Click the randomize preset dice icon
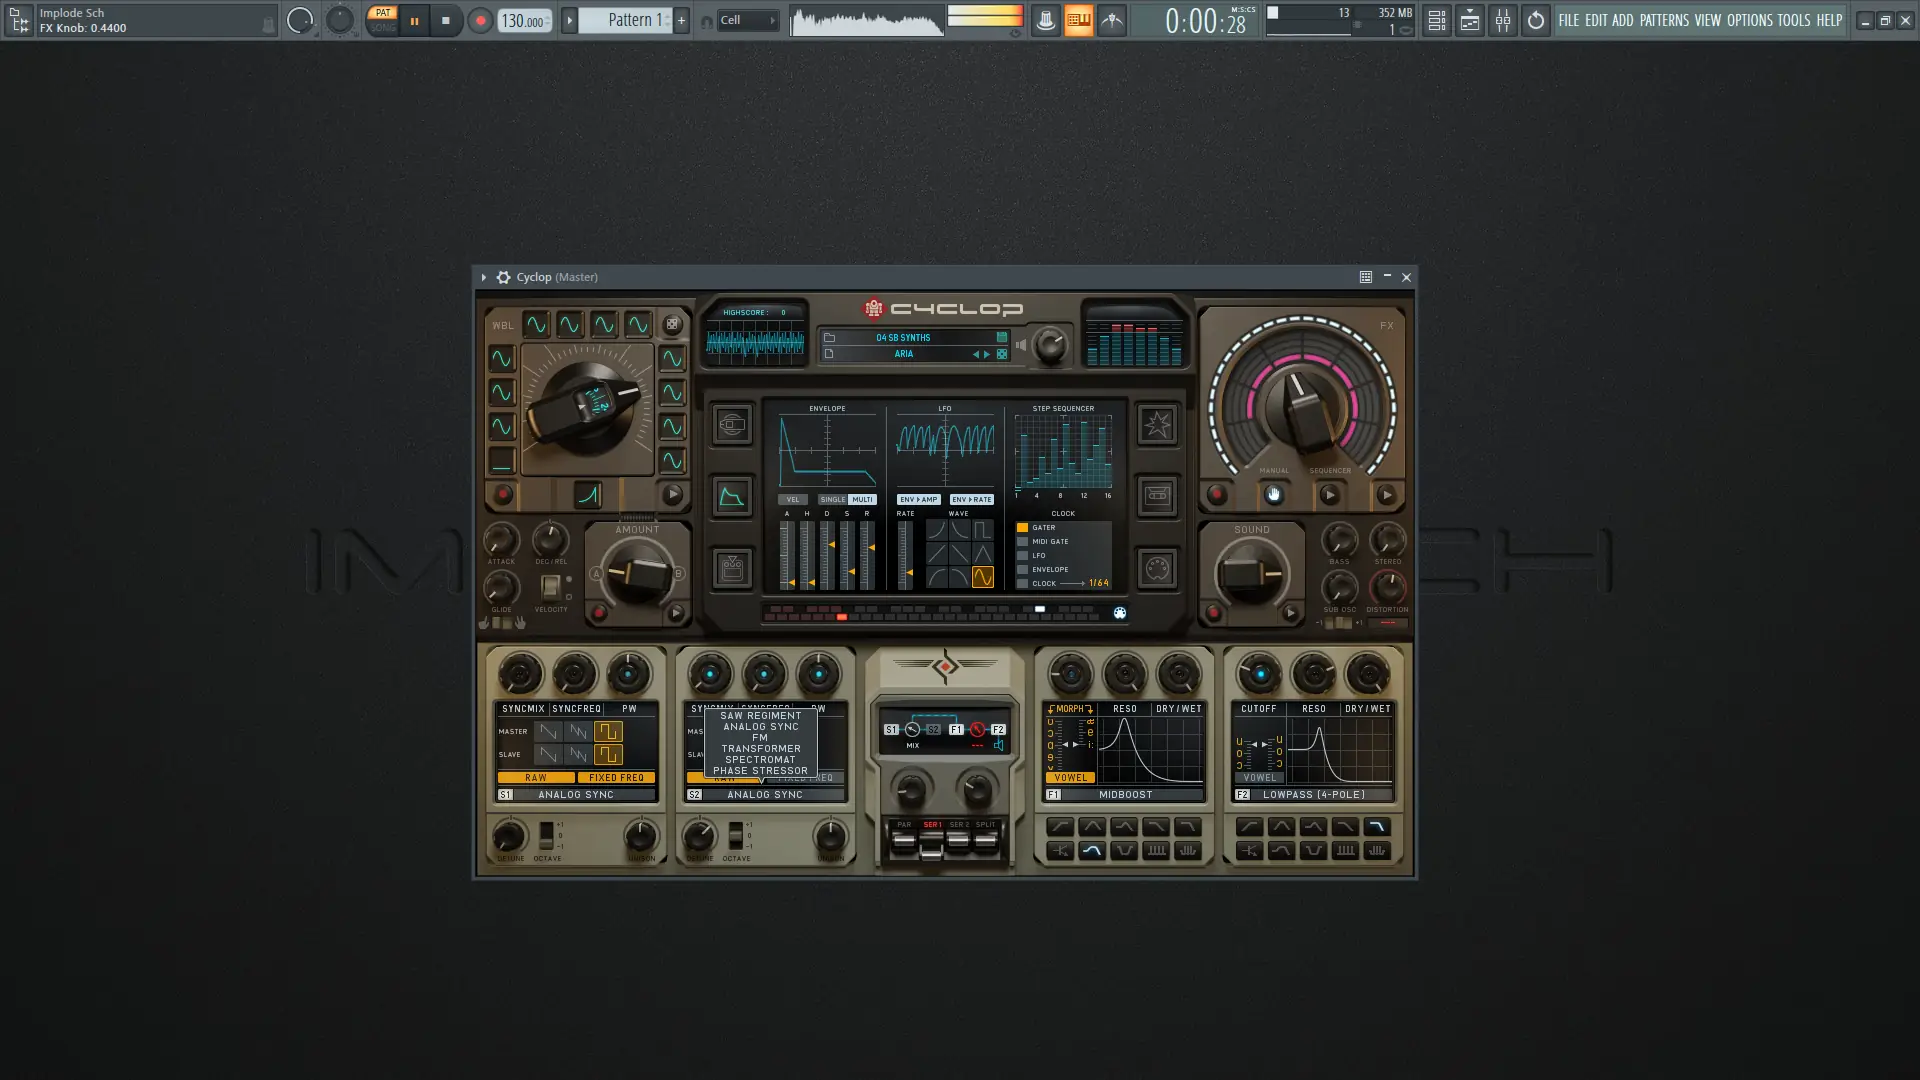This screenshot has width=1920, height=1080. 1001,354
